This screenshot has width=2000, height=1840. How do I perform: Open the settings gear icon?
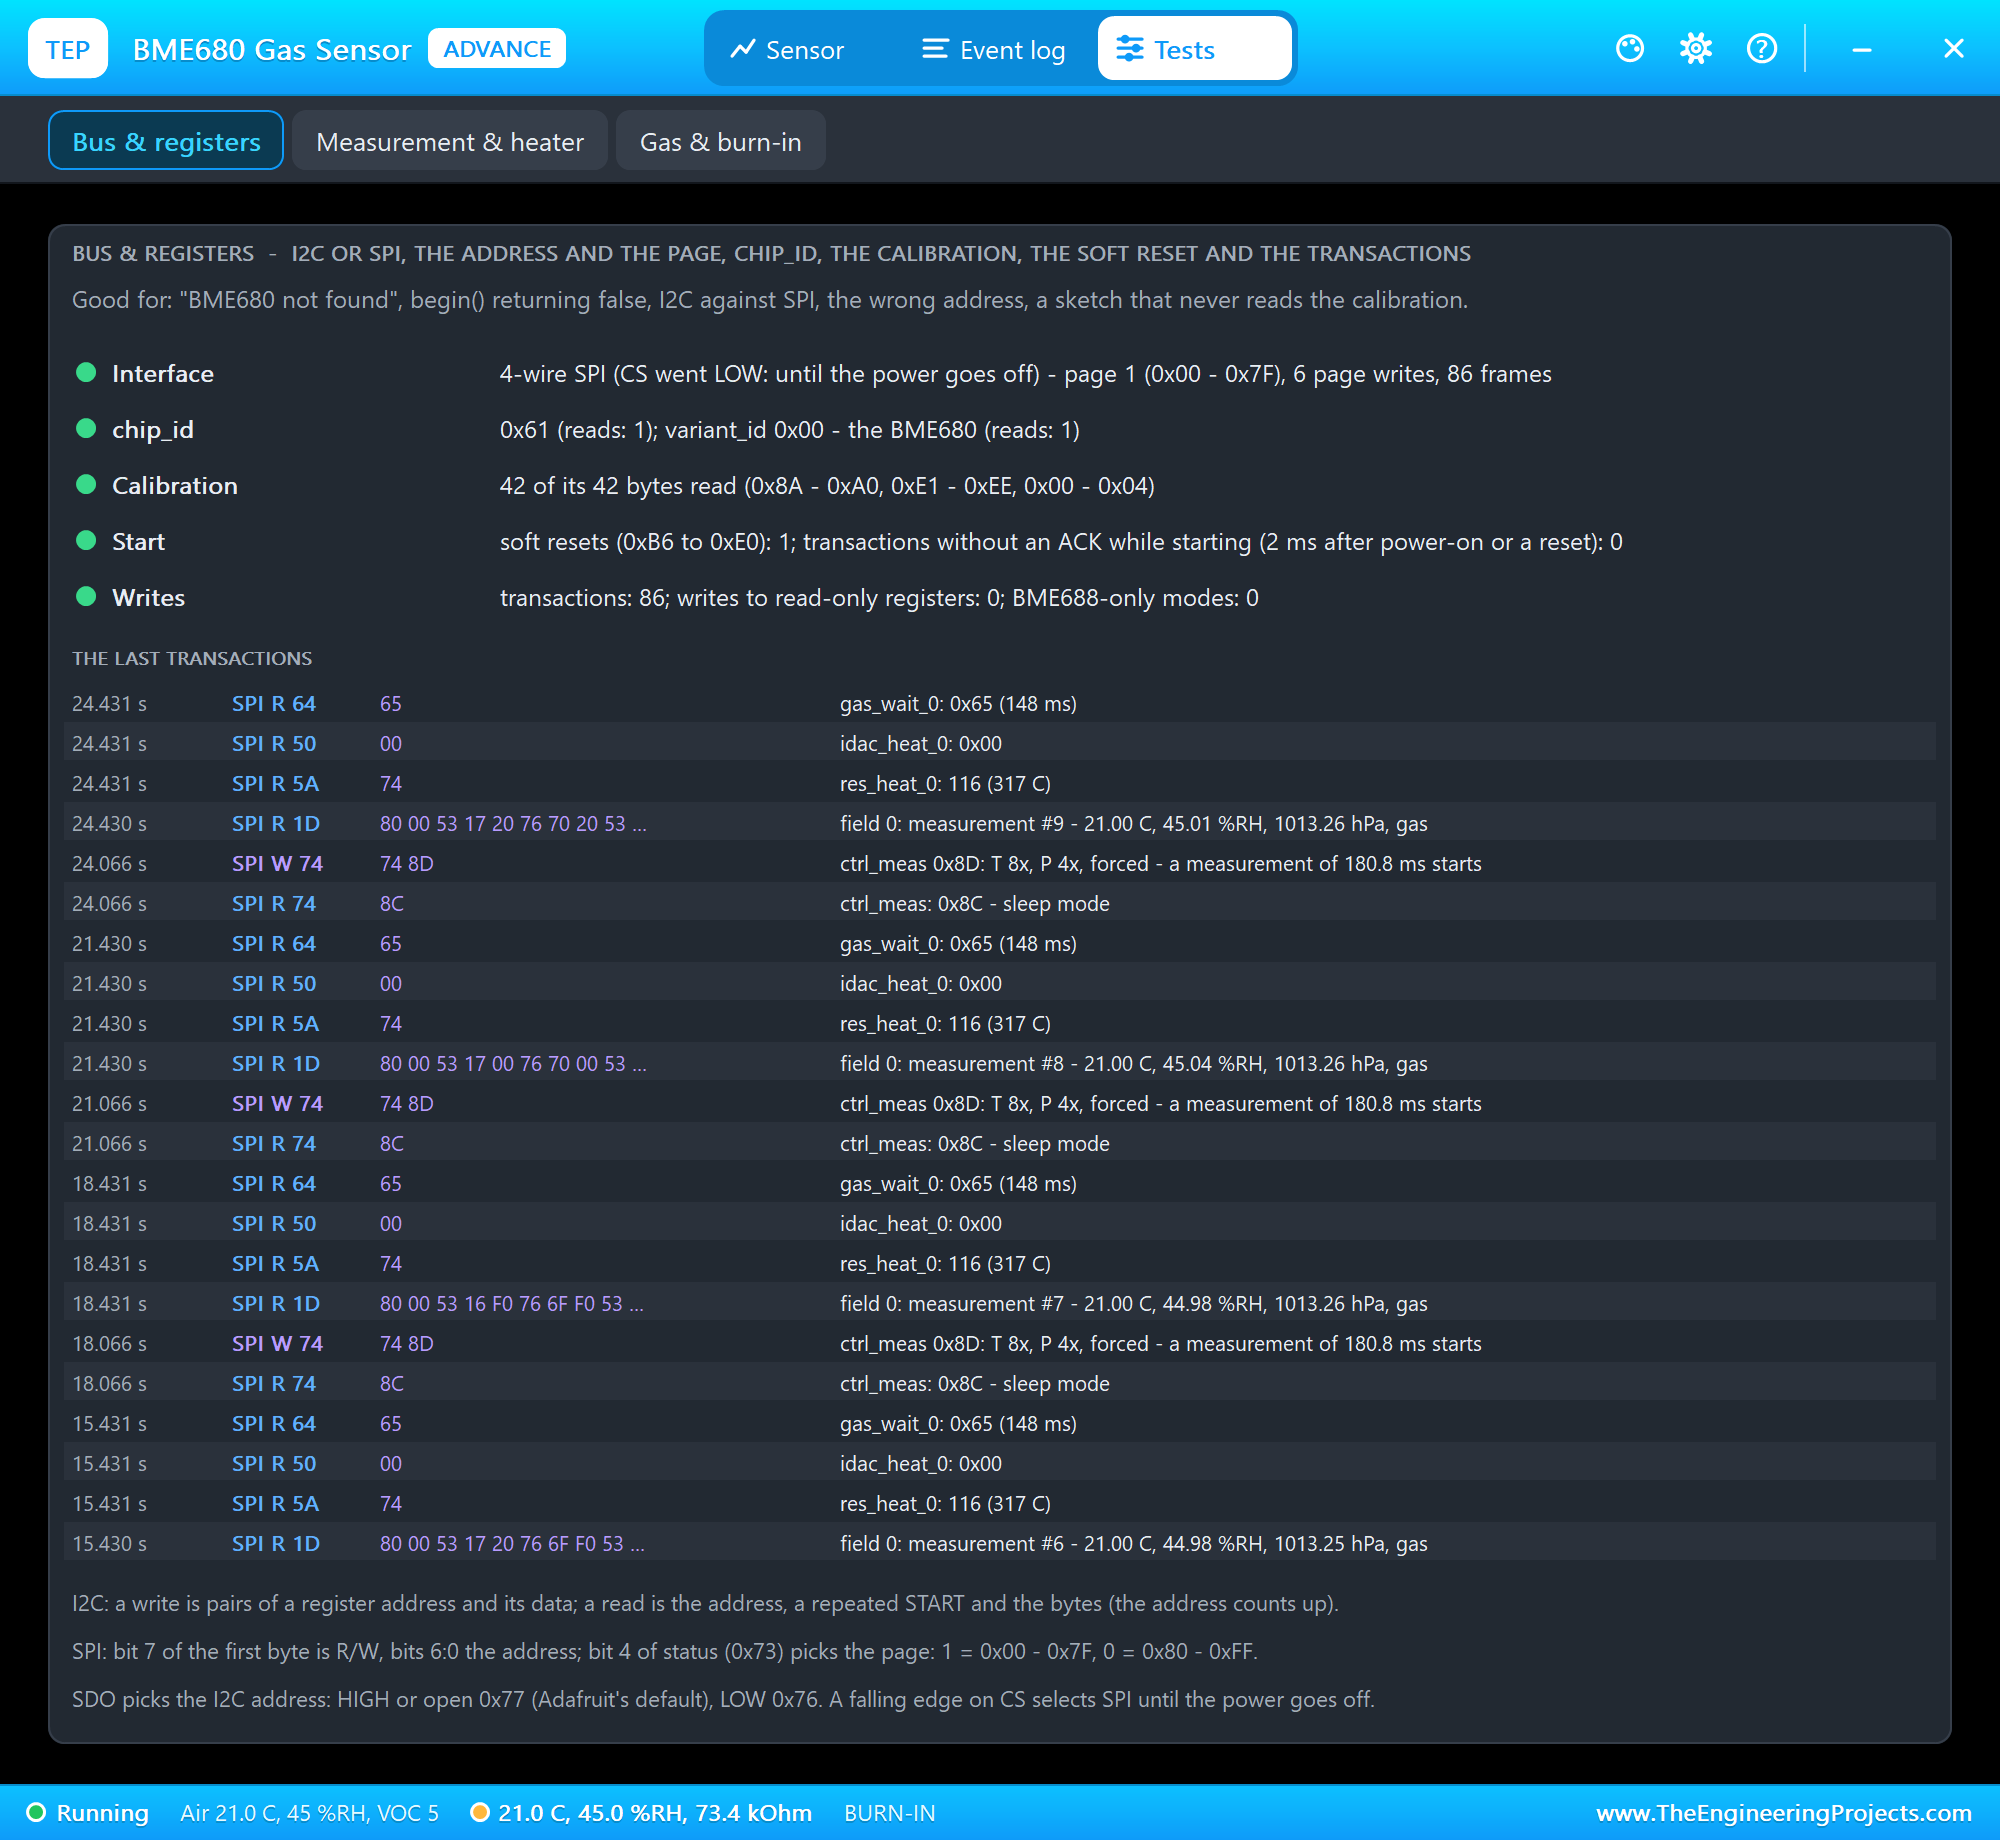click(1696, 48)
